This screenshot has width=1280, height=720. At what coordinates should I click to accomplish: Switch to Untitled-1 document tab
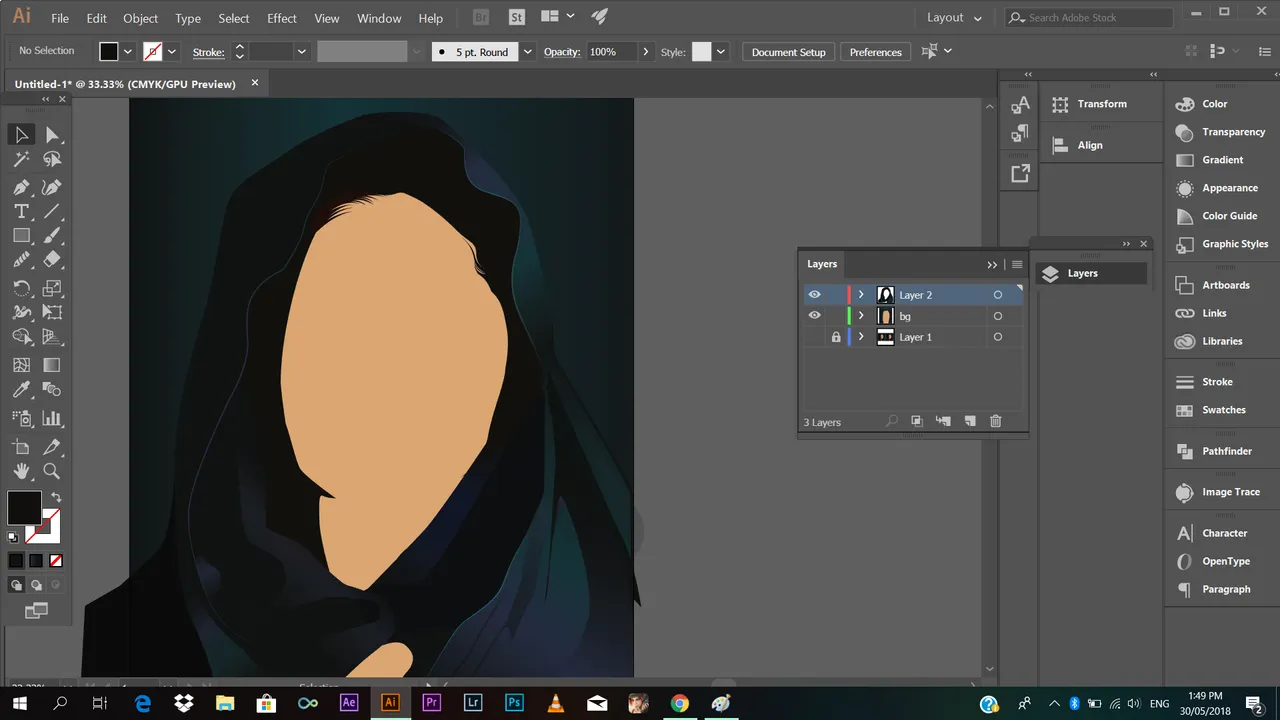click(x=125, y=84)
